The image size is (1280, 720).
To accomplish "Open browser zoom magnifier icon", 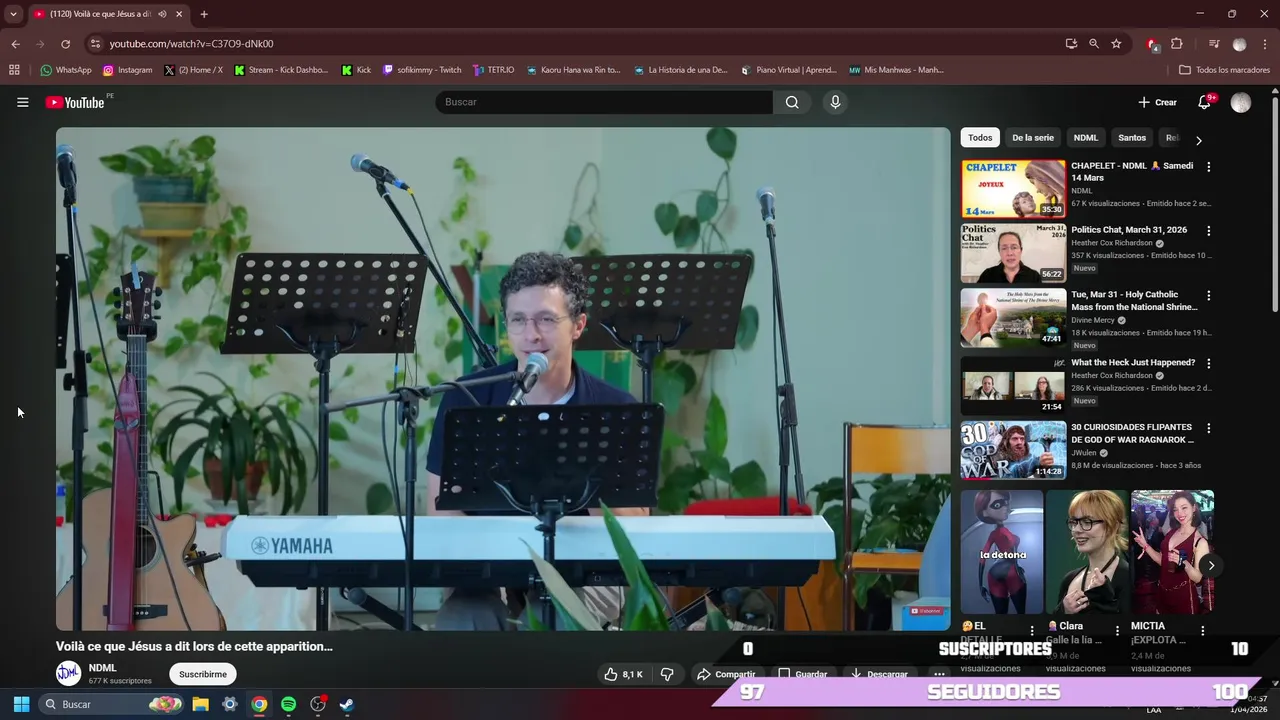I will tap(1094, 44).
